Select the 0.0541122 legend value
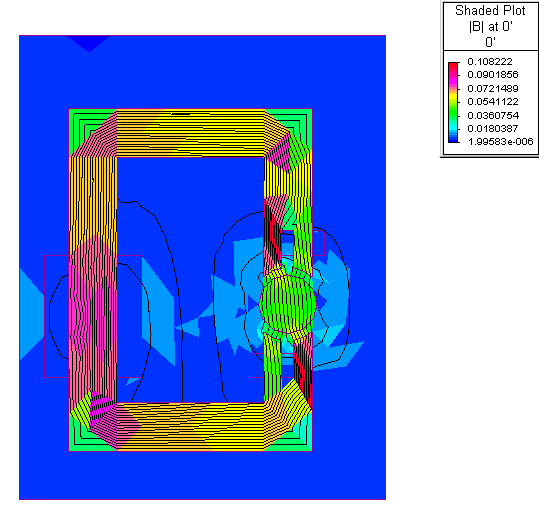 pos(493,102)
